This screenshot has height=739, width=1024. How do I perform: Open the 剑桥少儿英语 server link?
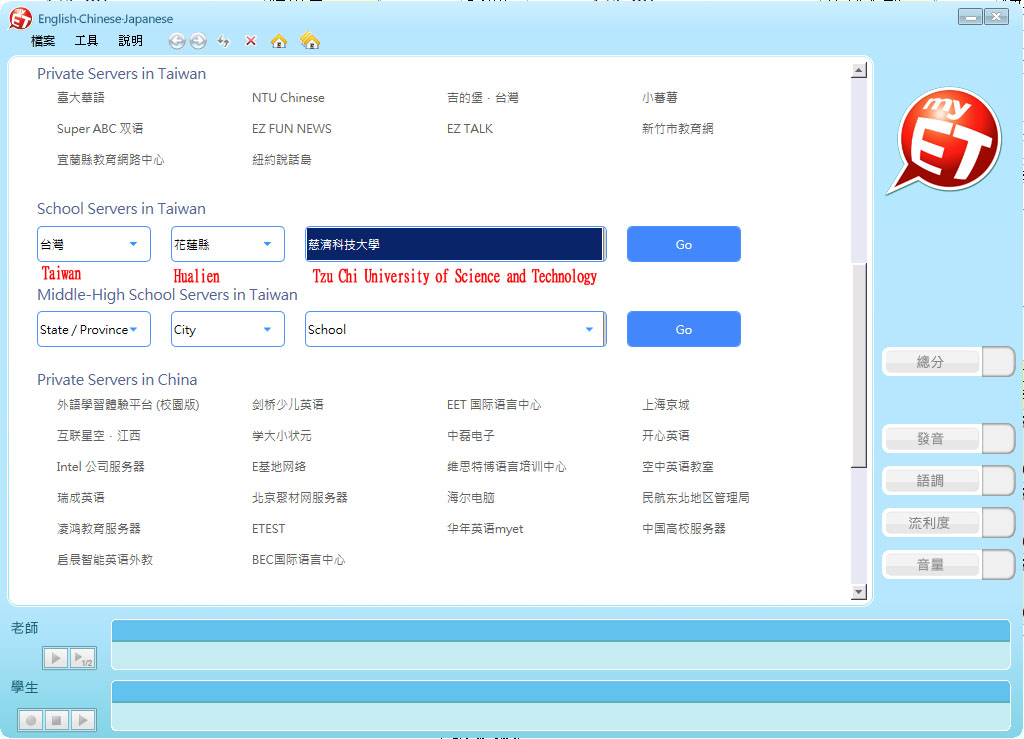point(287,405)
